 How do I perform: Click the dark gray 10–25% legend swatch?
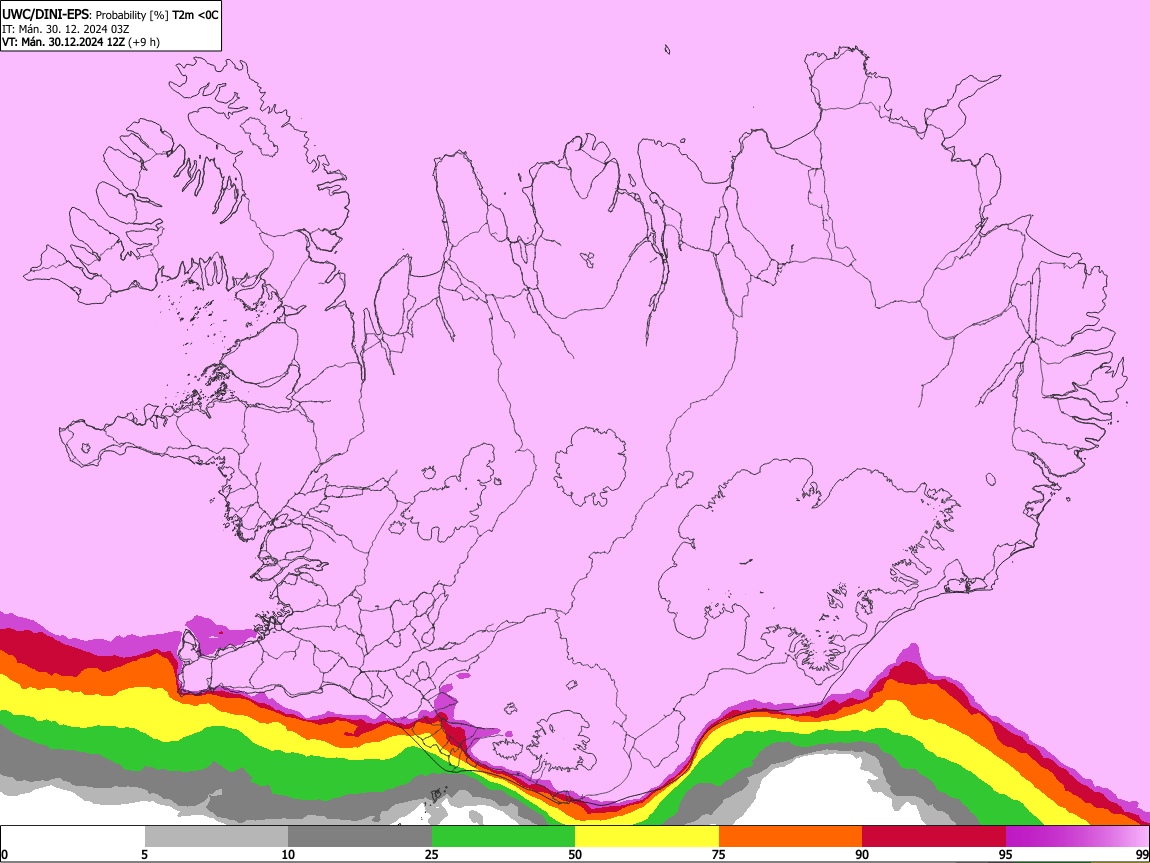(360, 837)
